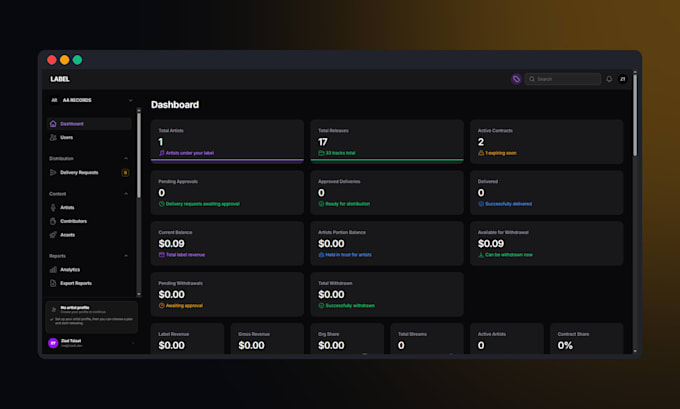Collapse the Content section chevron

[126, 193]
